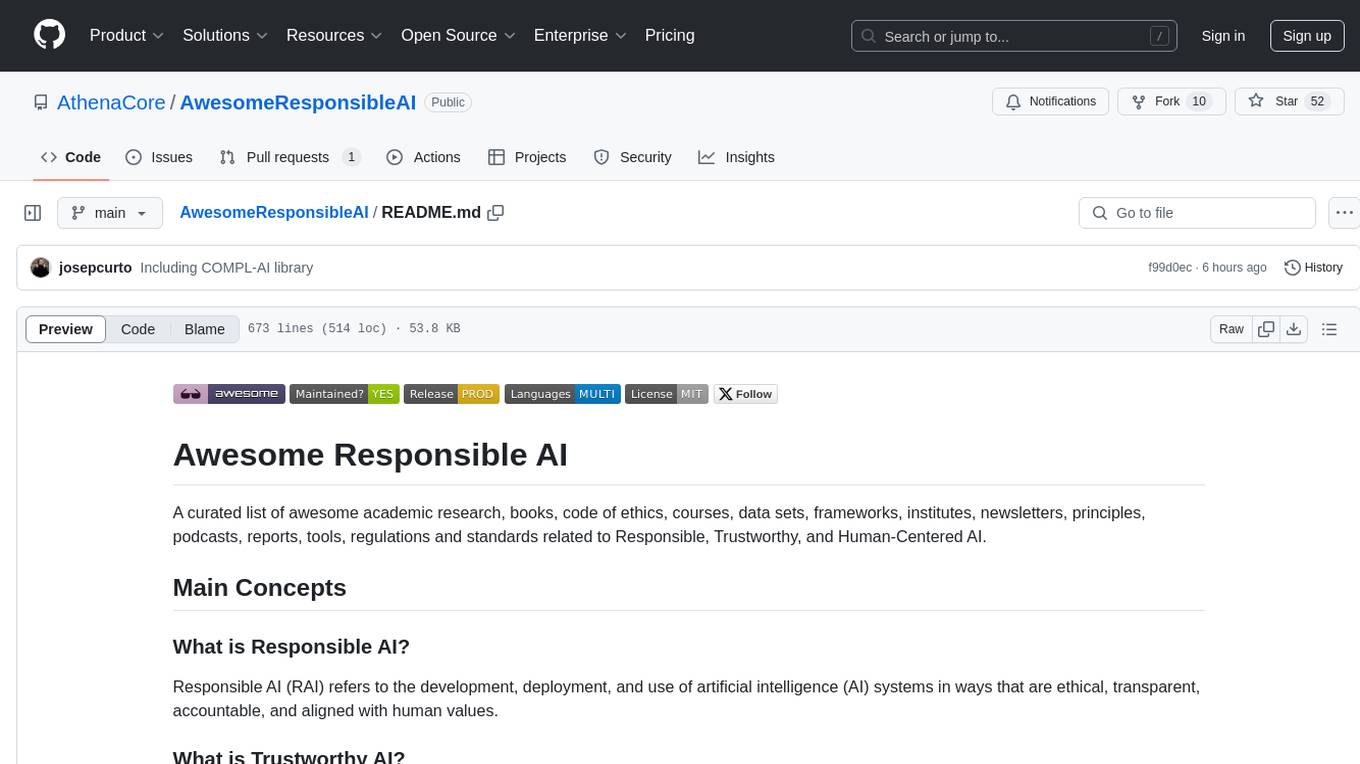The image size is (1360, 764).
Task: Toggle the file tree side panel
Action: [33, 213]
